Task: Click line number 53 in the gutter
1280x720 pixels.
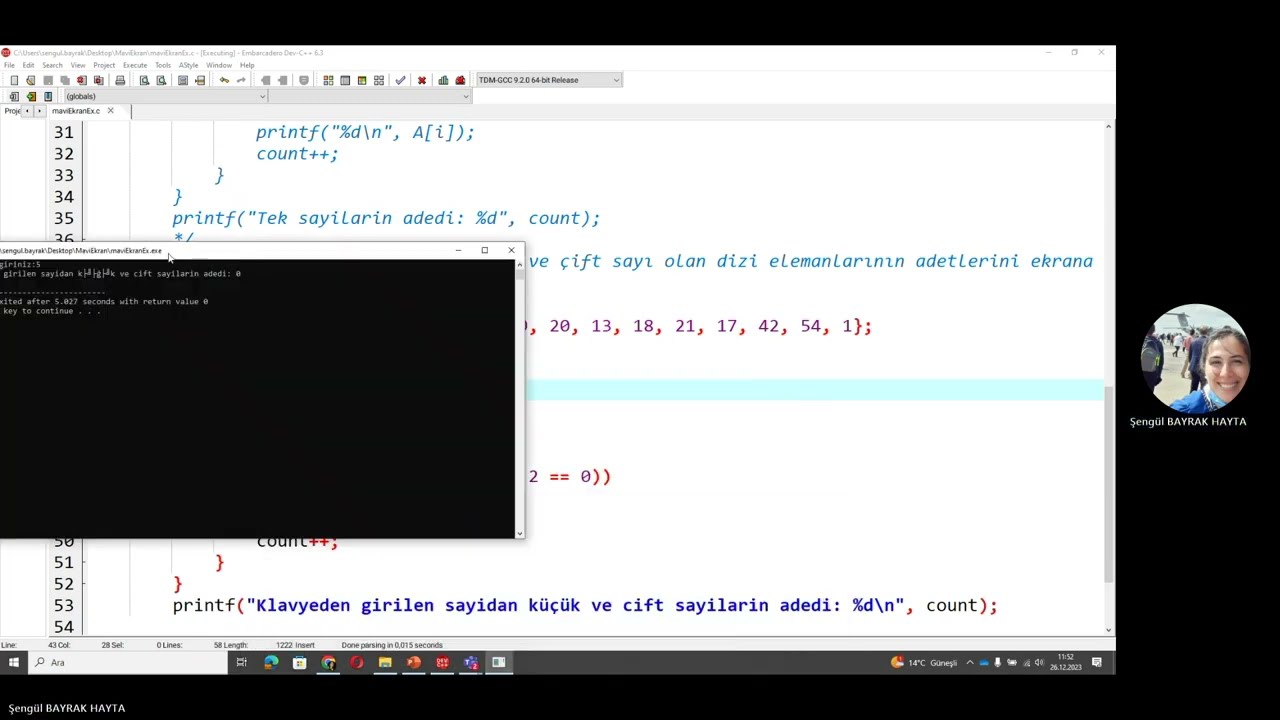Action: pos(64,605)
